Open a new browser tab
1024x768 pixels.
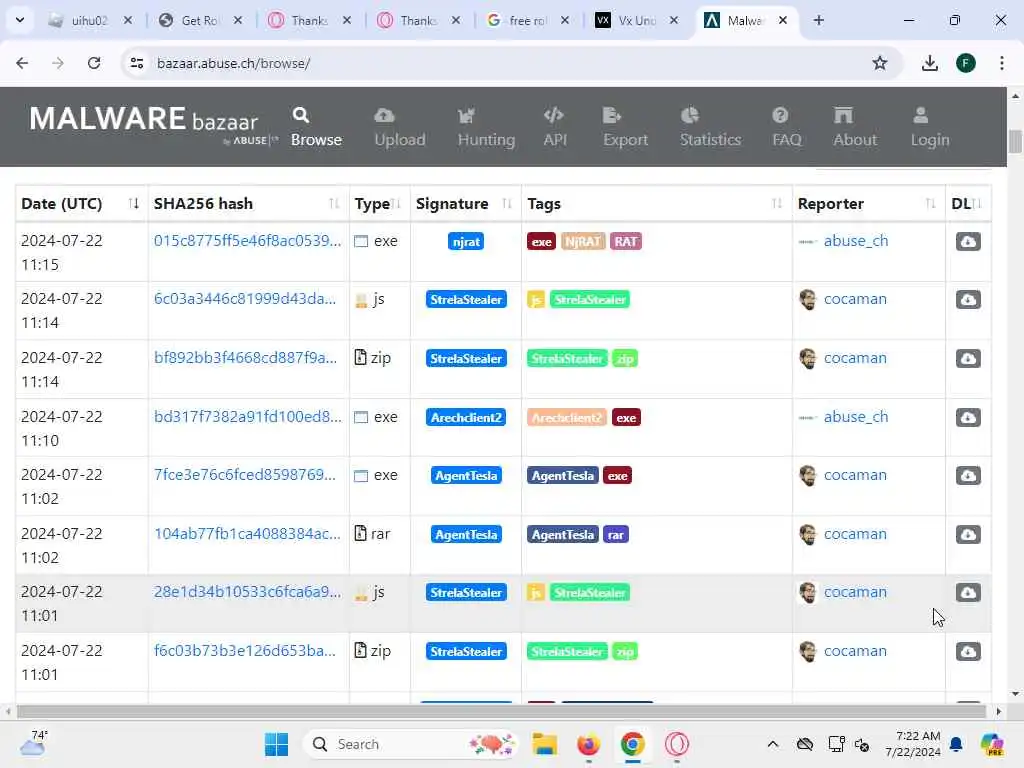[818, 20]
